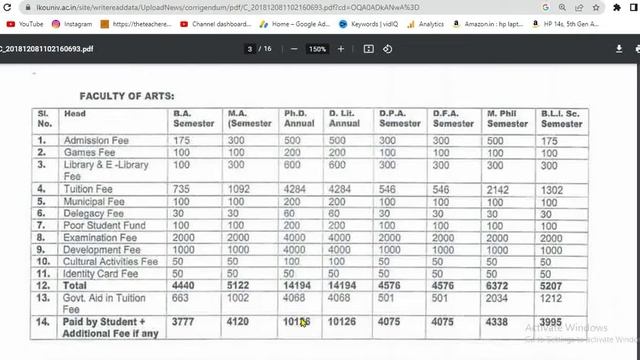640x360 pixels.
Task: Zoom out the PDF with minus button
Action: coord(294,49)
